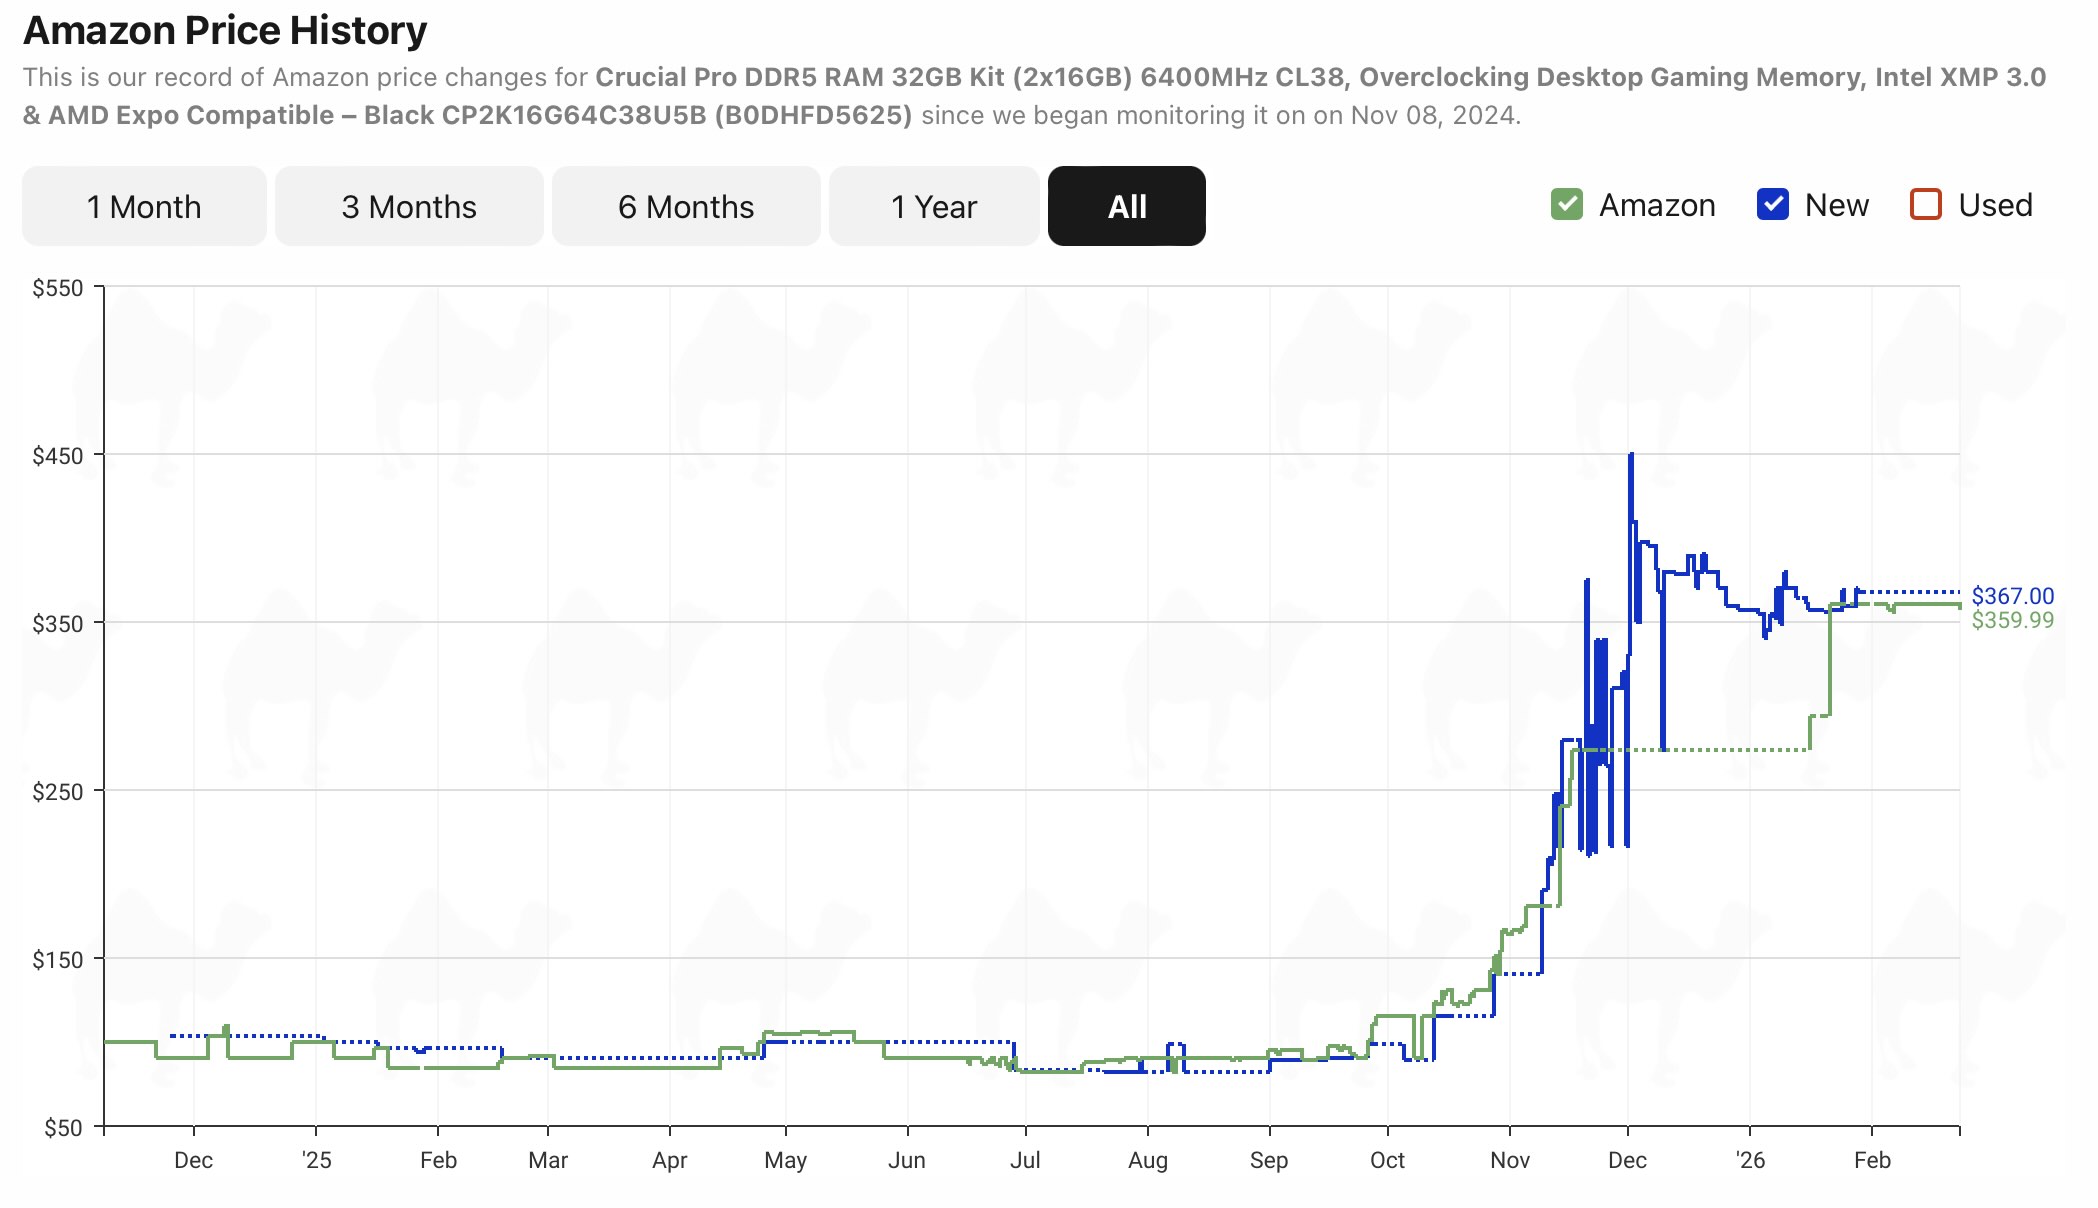Click the Jul label on x-axis
Screen dimensions: 2098x1208
(1025, 1160)
